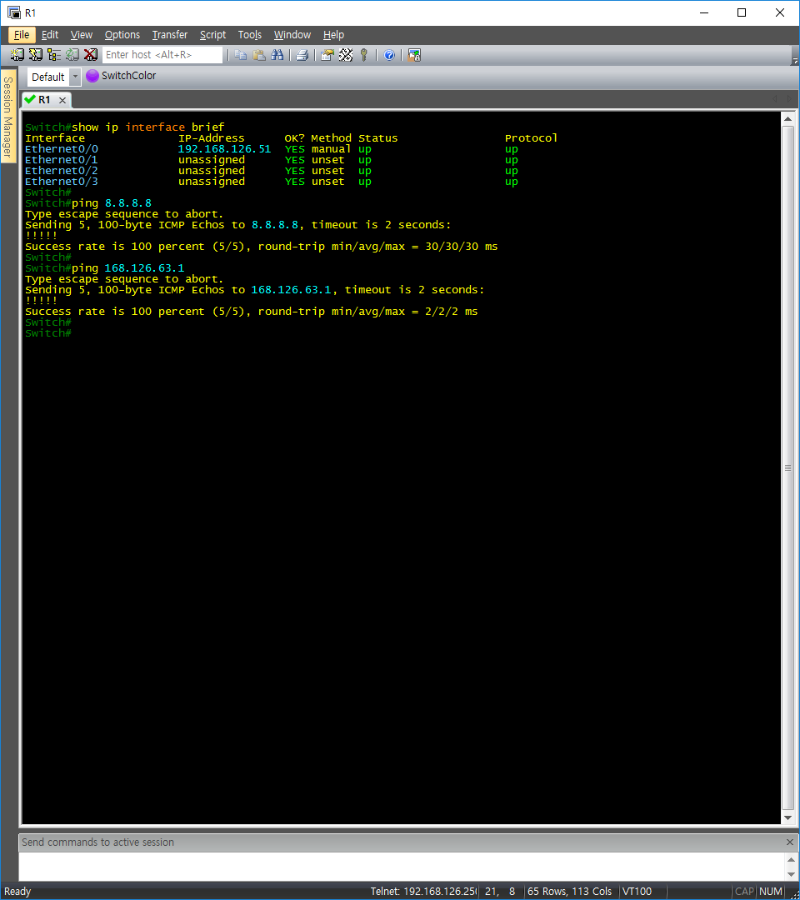
Task: Click the Public Key Assistant key icon
Action: pyautogui.click(x=364, y=55)
